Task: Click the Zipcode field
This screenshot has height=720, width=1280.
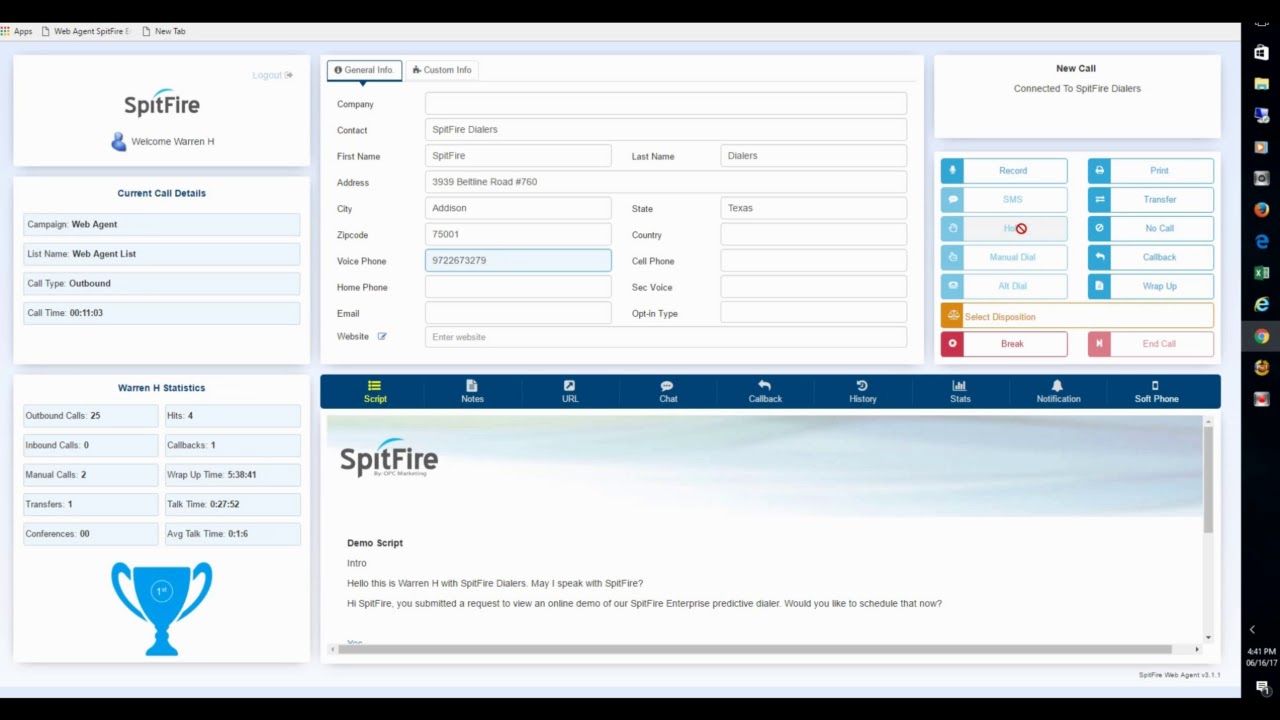Action: pyautogui.click(x=518, y=234)
